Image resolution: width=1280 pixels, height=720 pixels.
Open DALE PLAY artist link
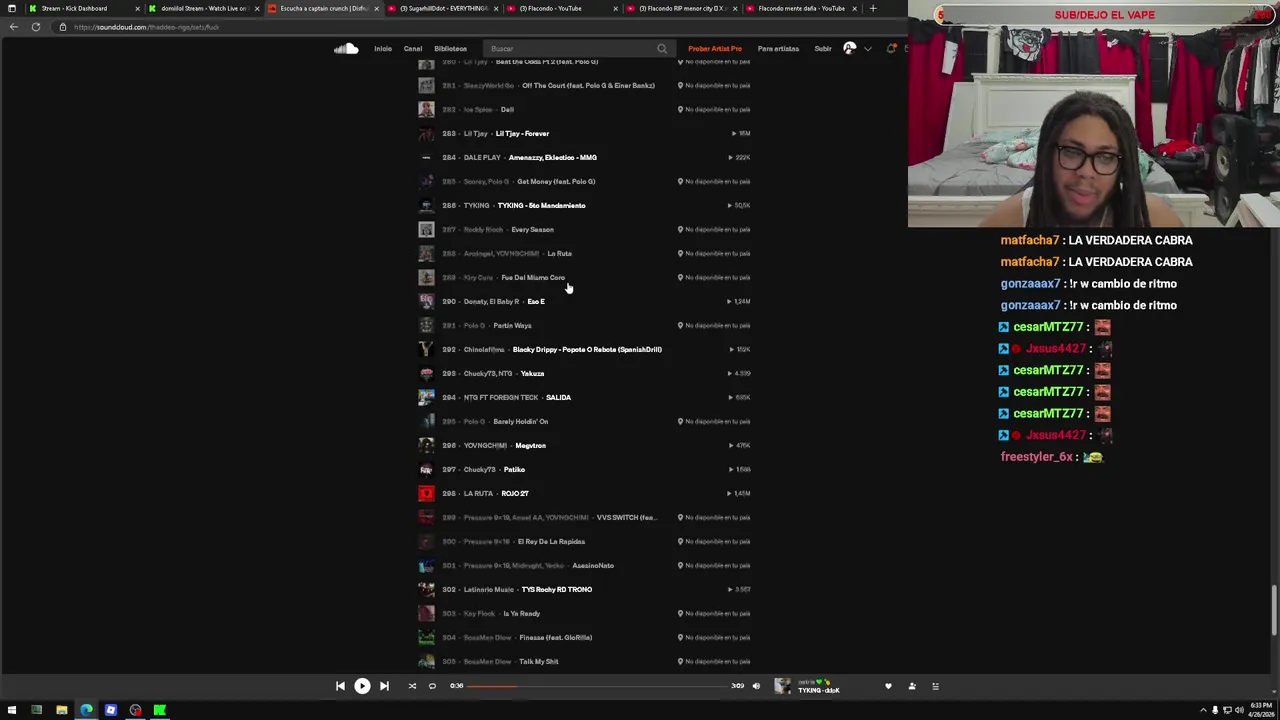click(482, 157)
